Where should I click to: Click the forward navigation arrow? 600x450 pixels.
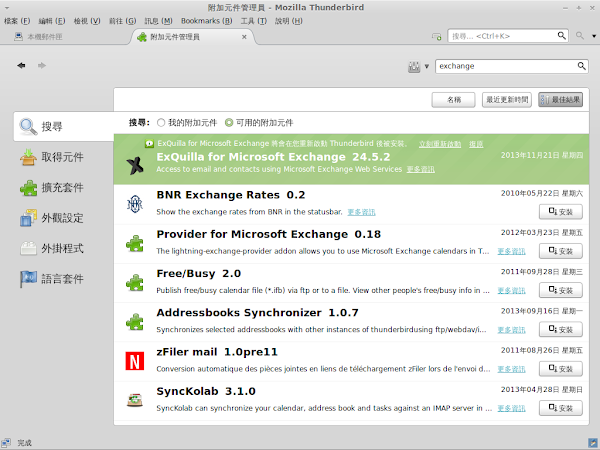42,65
